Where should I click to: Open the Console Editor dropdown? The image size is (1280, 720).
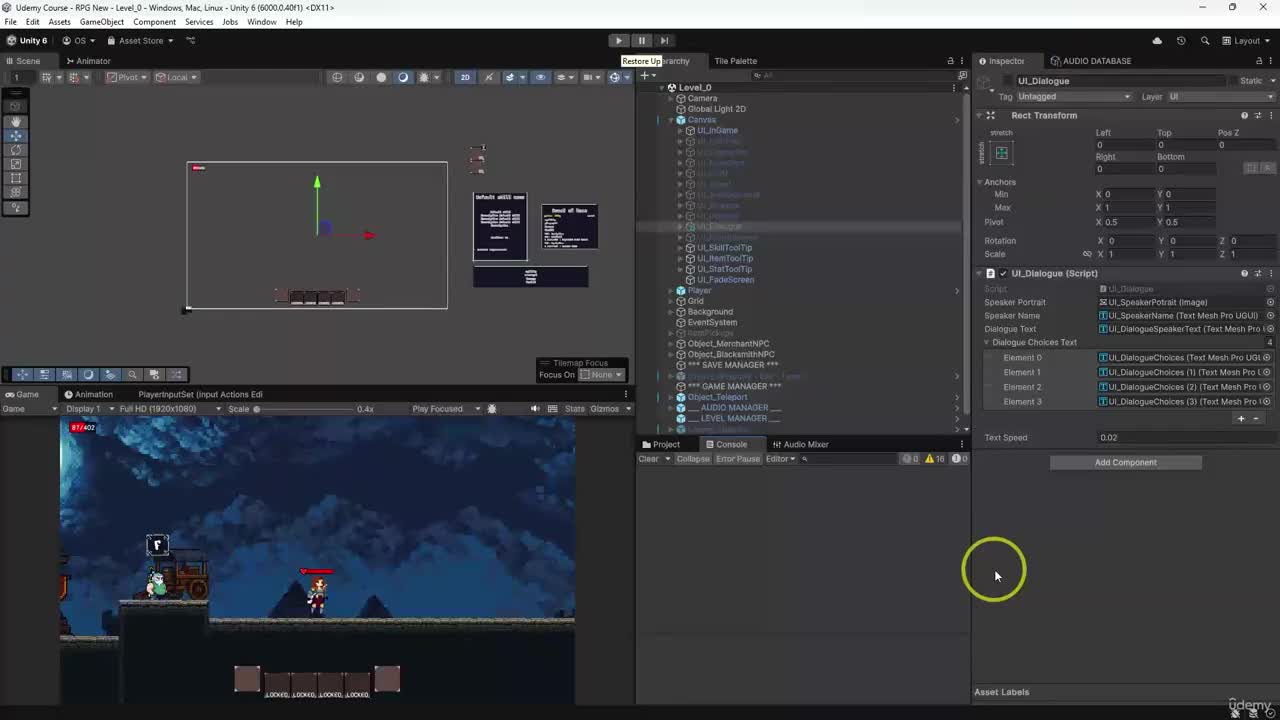click(781, 459)
